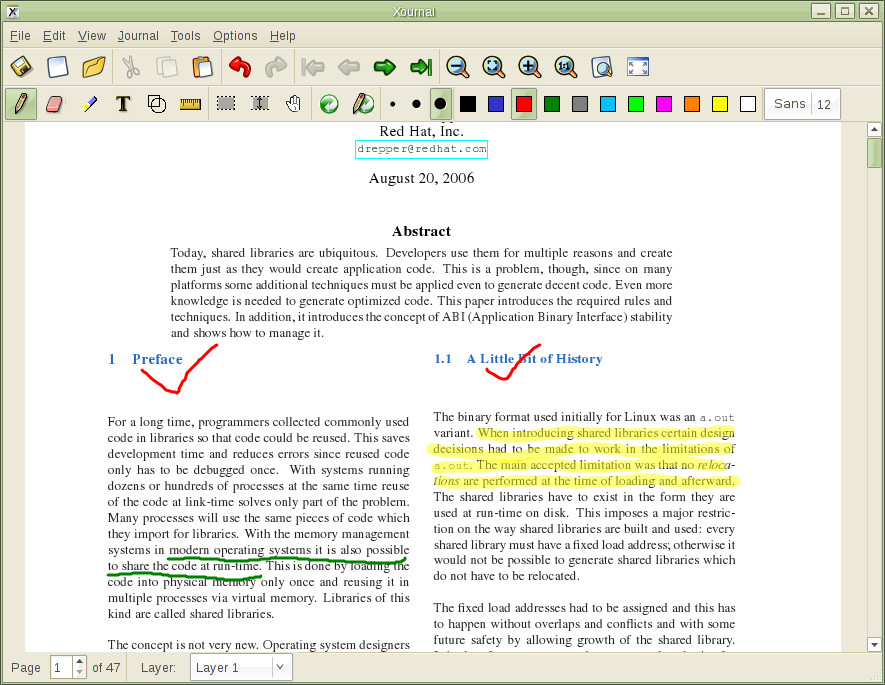Open a file with the folder icon
The image size is (885, 685).
94,67
